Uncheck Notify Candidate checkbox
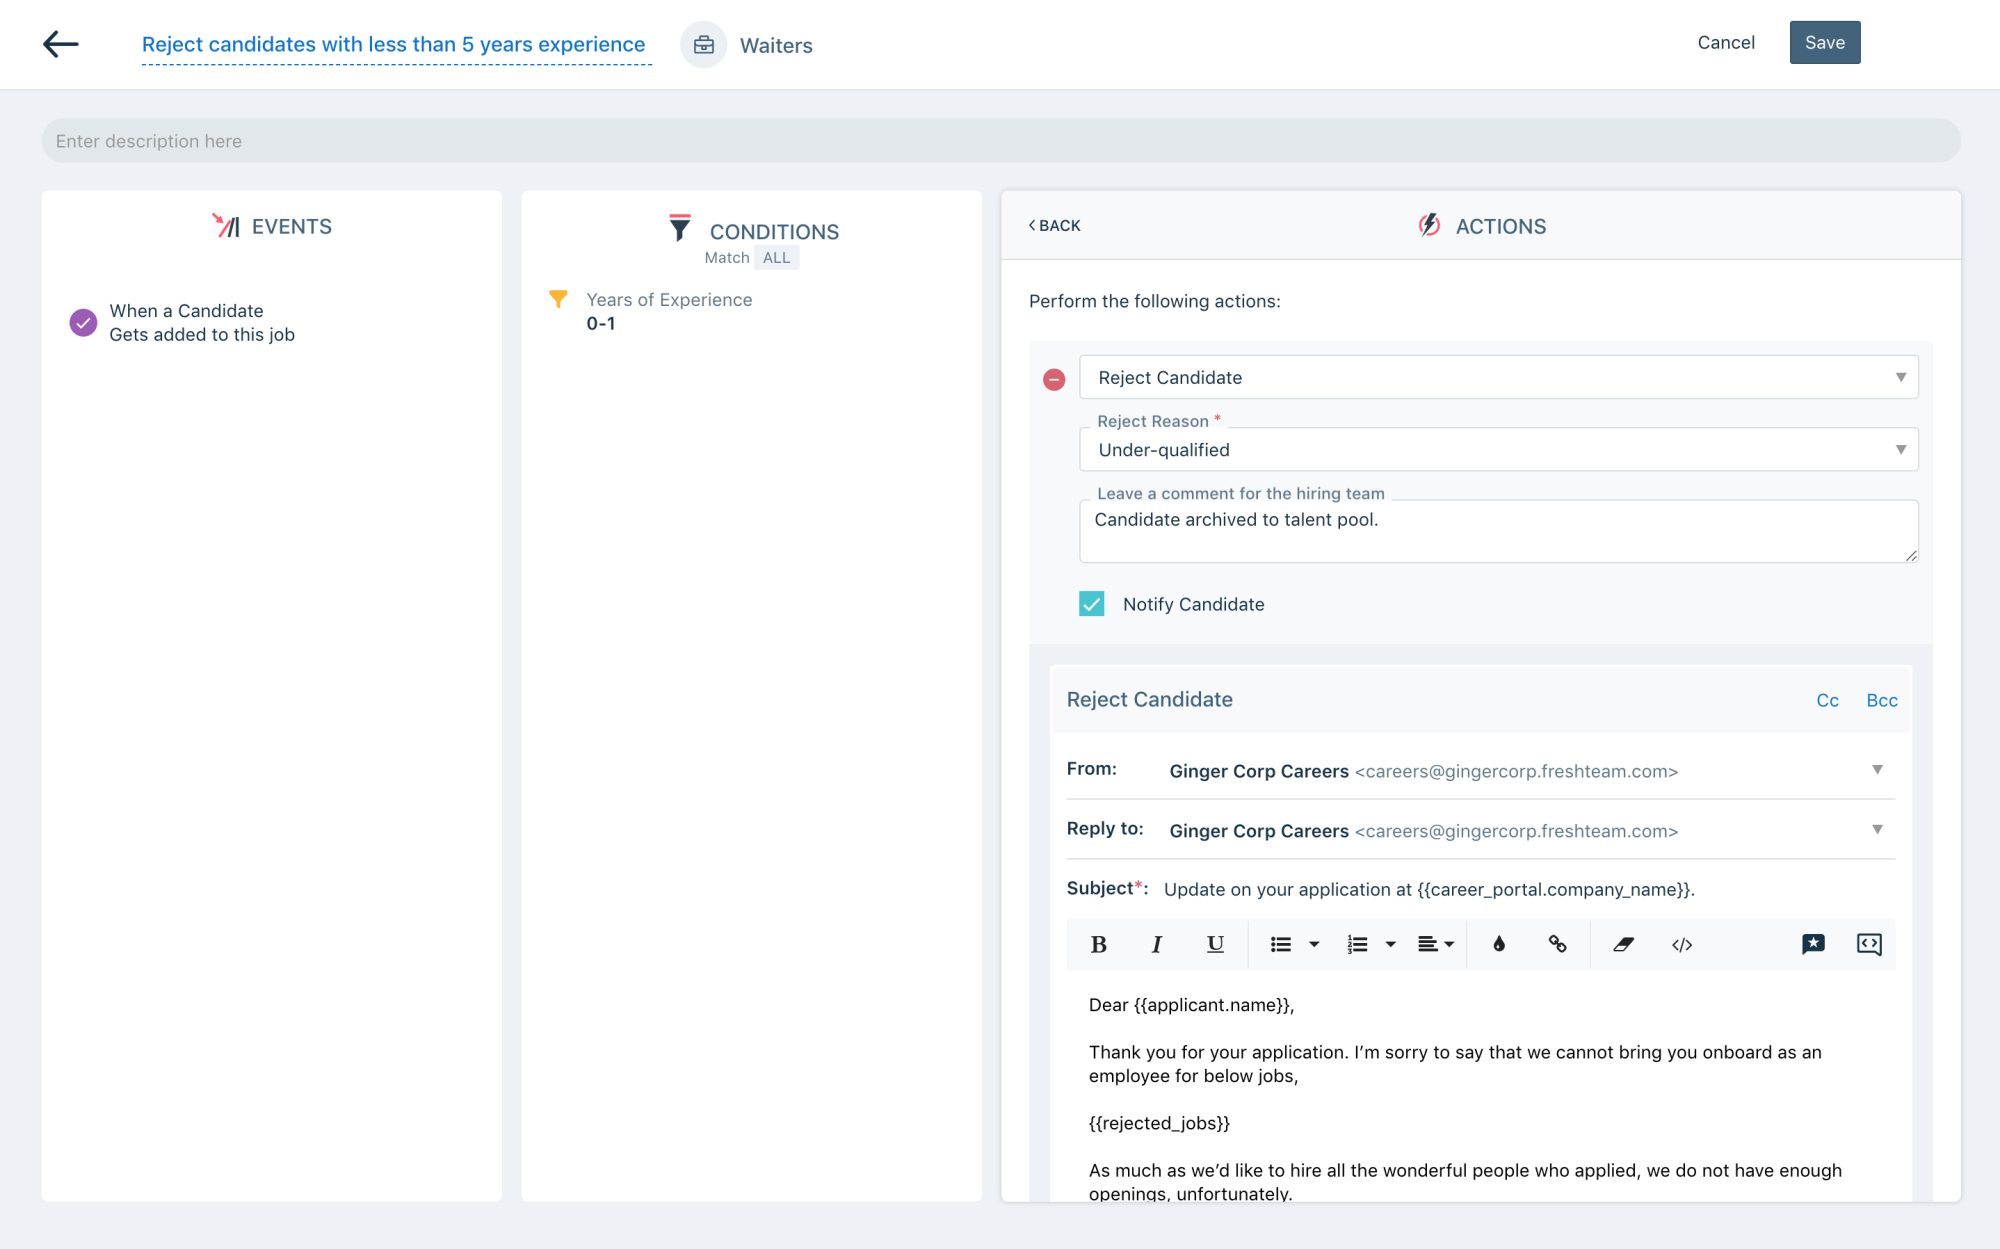The image size is (2000, 1249). (x=1091, y=604)
